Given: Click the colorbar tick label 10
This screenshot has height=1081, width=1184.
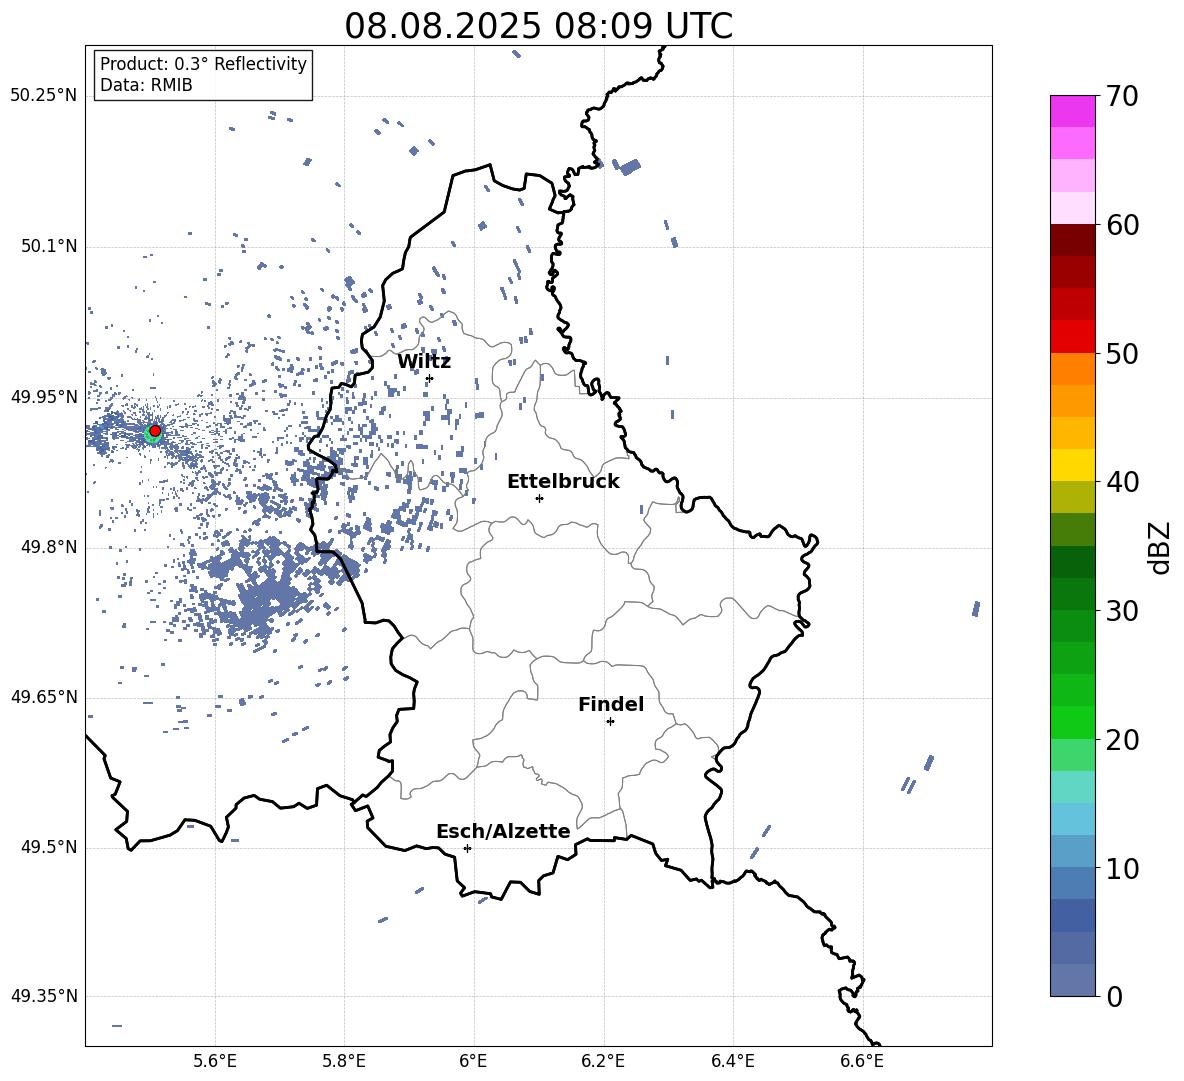Looking at the screenshot, I should 1122,869.
